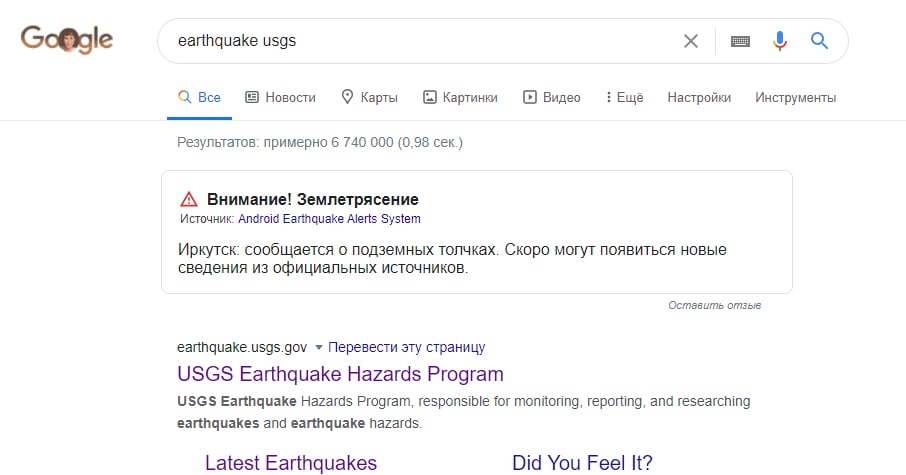Expand the Ещё more menu
This screenshot has height=475, width=906.
[624, 97]
